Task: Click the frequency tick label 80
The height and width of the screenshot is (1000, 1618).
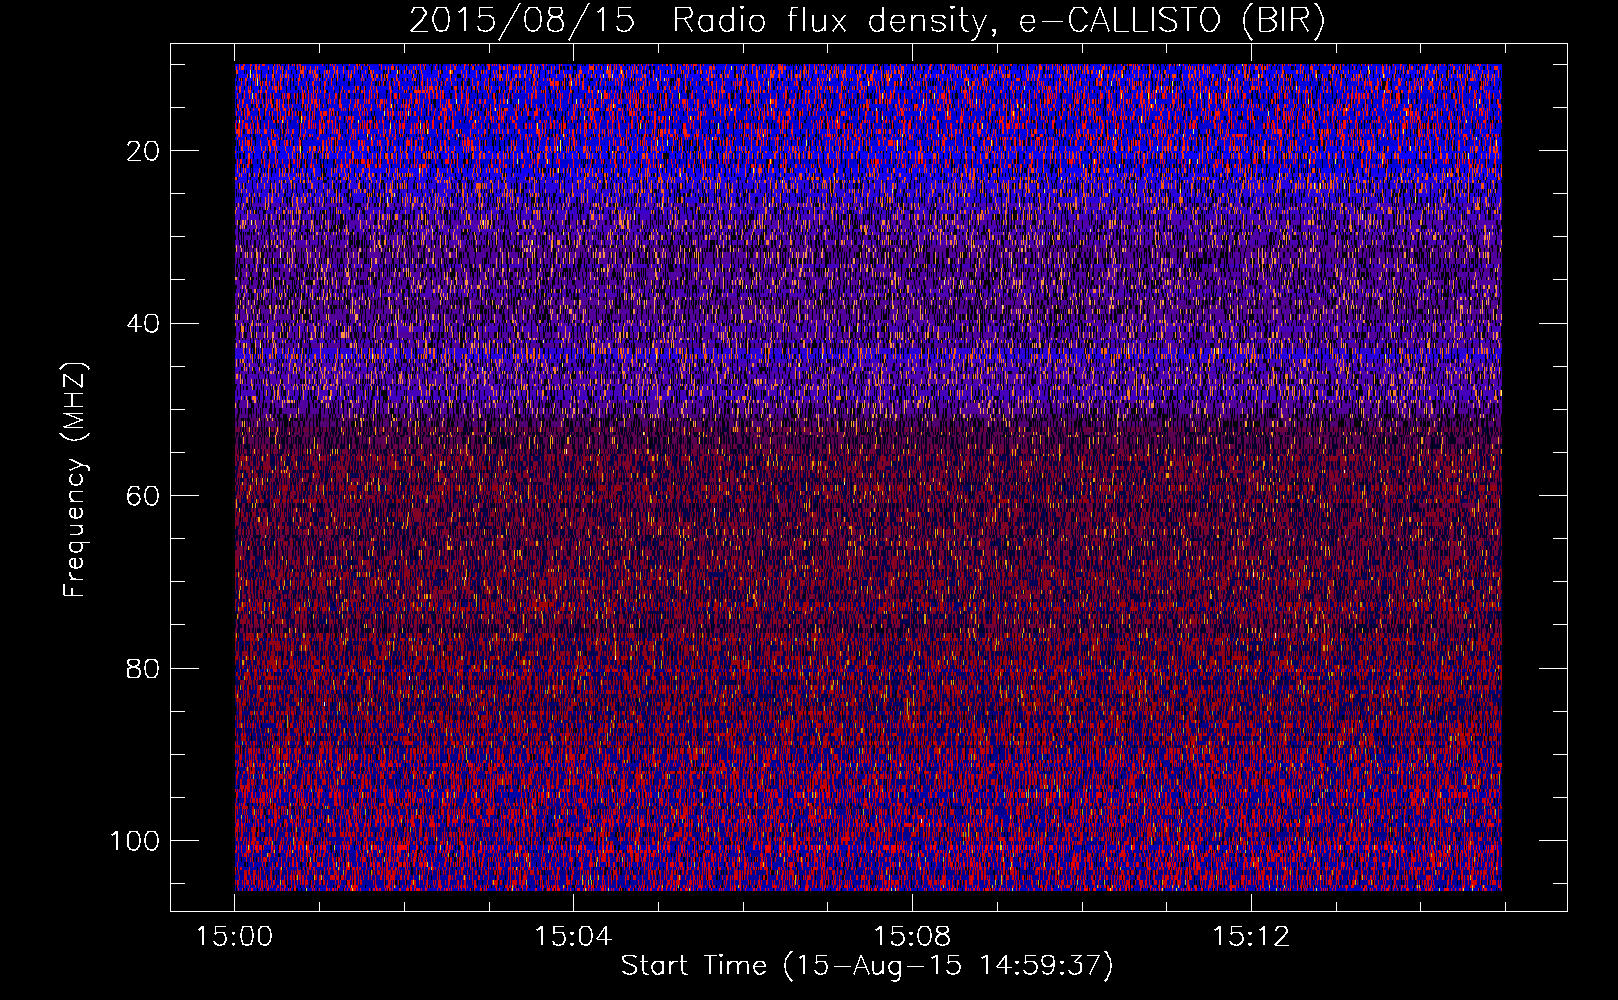Action: click(x=144, y=669)
